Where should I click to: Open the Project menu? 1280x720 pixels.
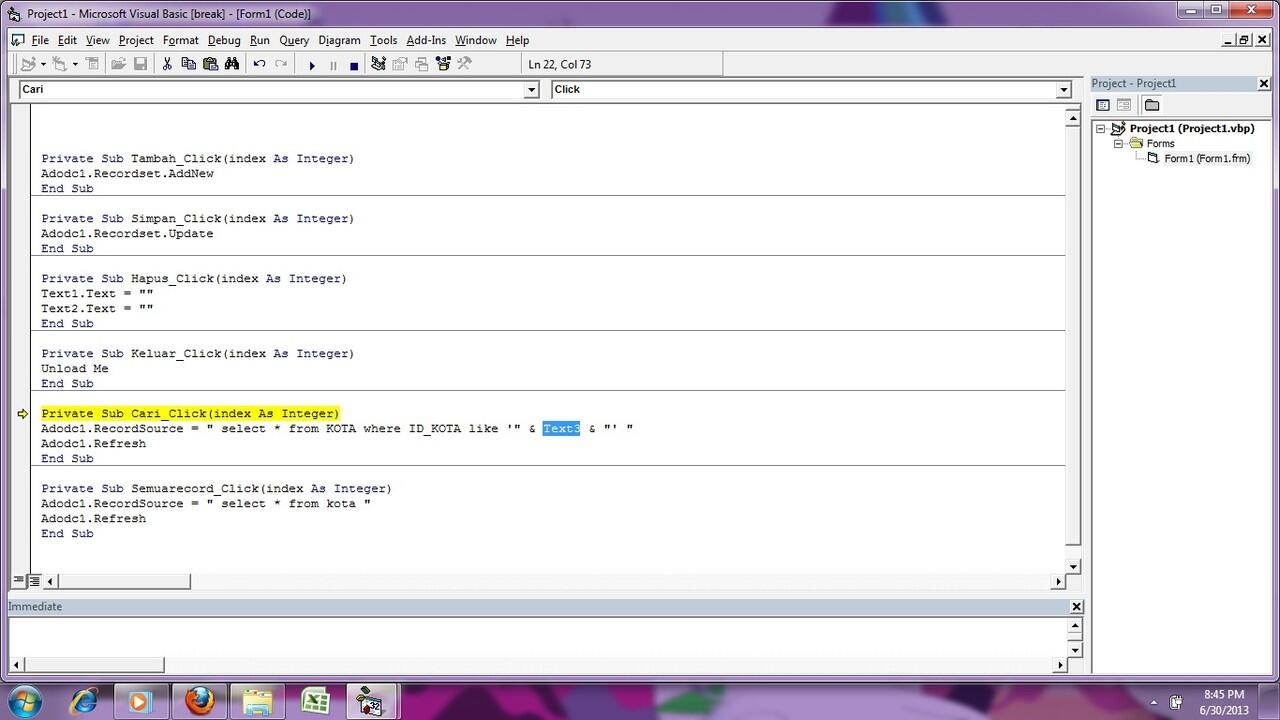[x=136, y=40]
